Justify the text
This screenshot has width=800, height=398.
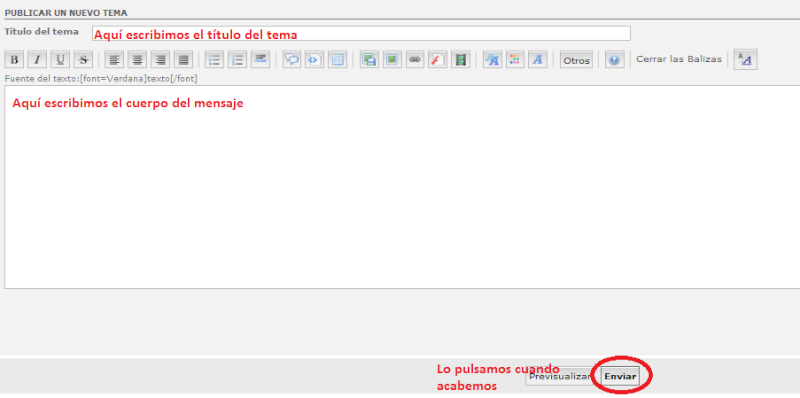pos(183,60)
